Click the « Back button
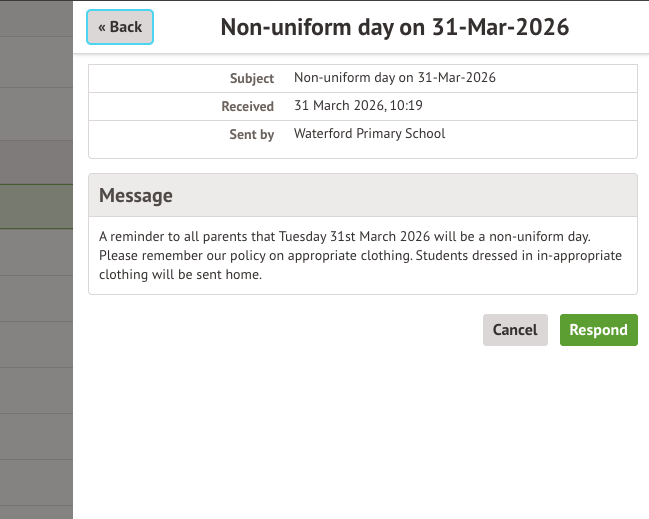Viewport: 649px width, 519px height. [x=120, y=27]
